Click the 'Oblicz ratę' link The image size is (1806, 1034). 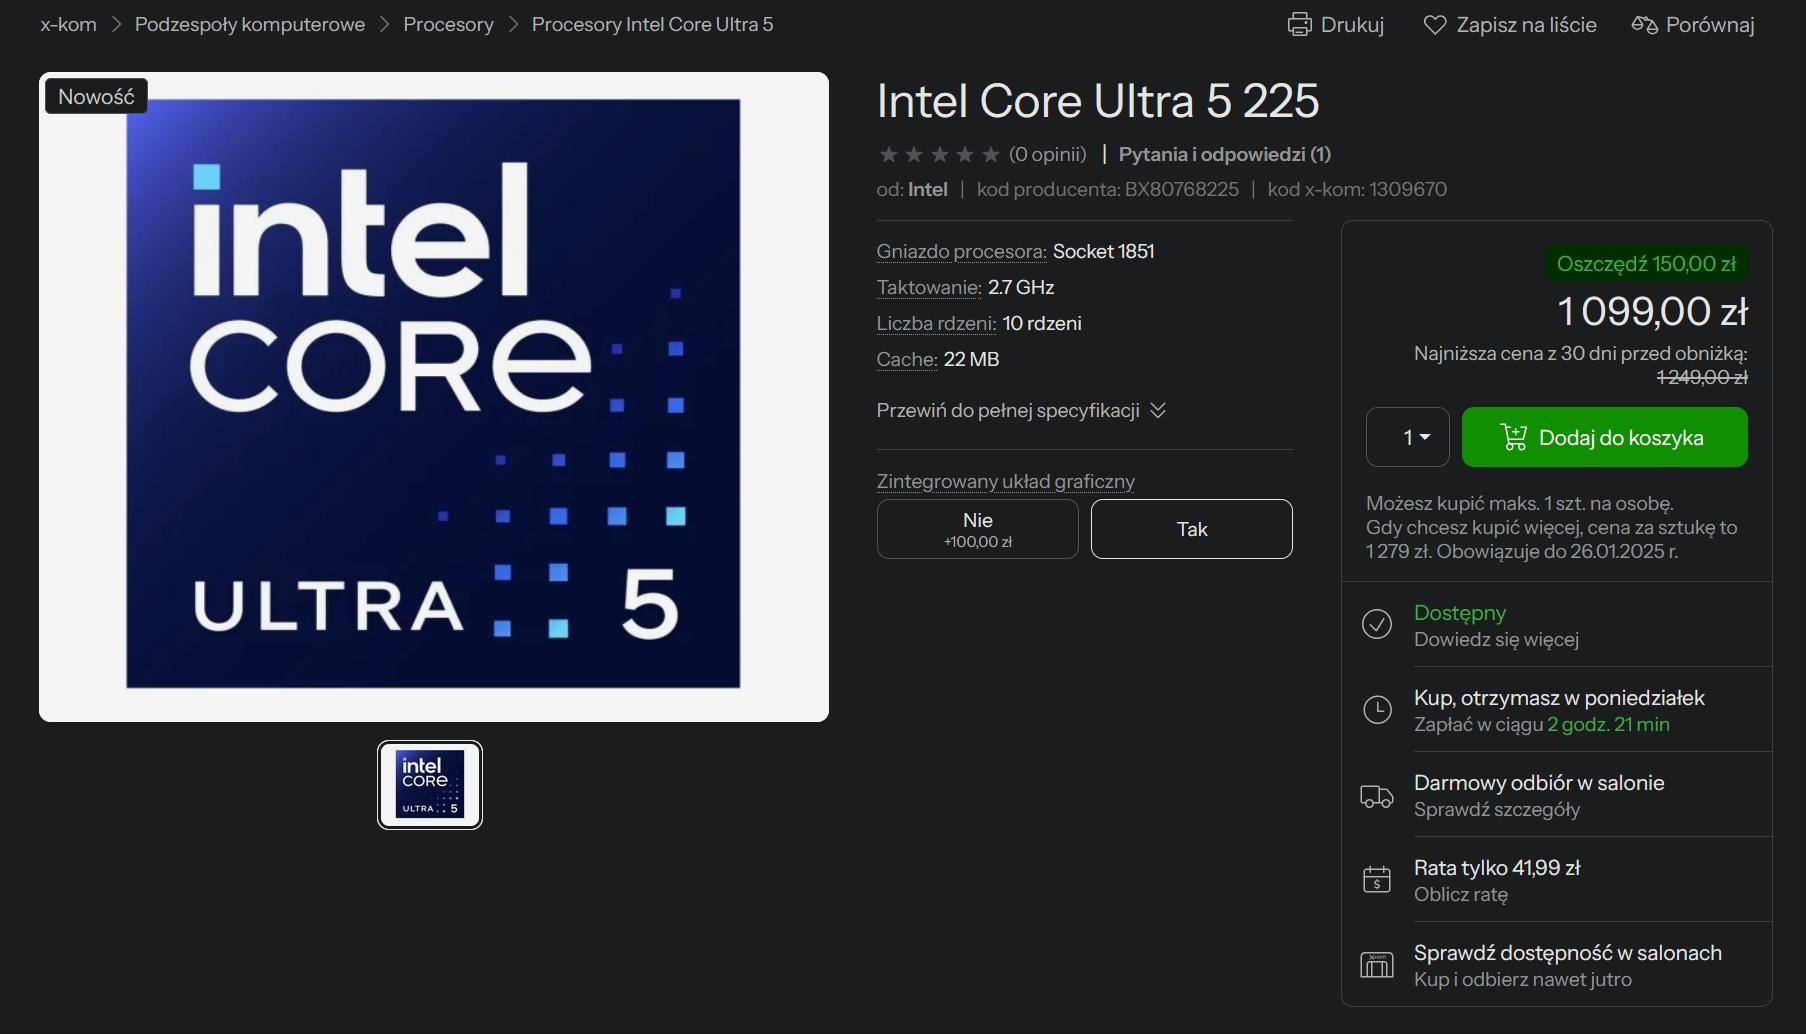click(1460, 895)
